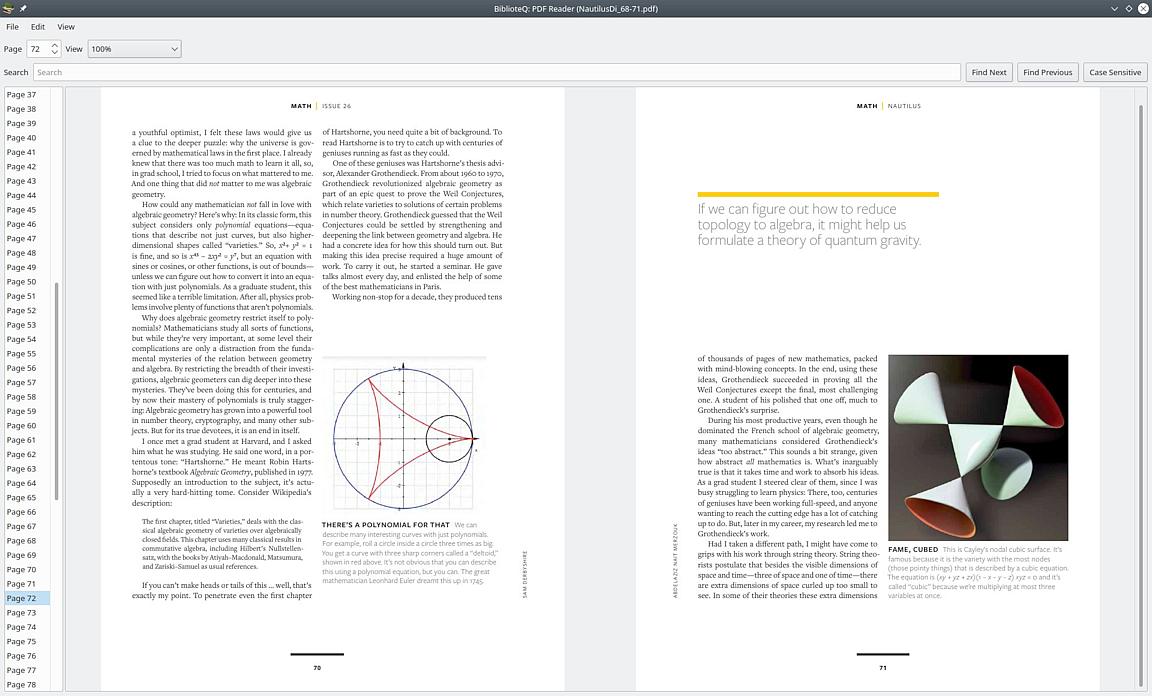Select Page 53 in the page list
Viewport: 1152px width, 696px height.
27,325
